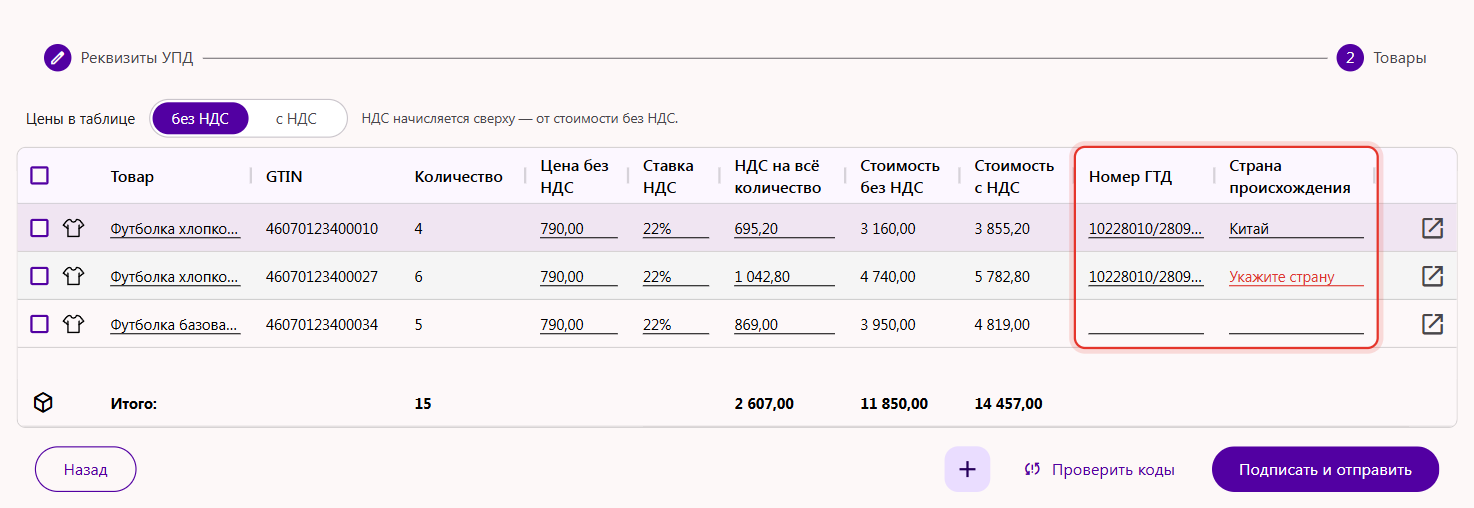Viewport: 1474px width, 508px height.
Task: Click the total with VAT 14 457,00
Action: click(x=1008, y=404)
